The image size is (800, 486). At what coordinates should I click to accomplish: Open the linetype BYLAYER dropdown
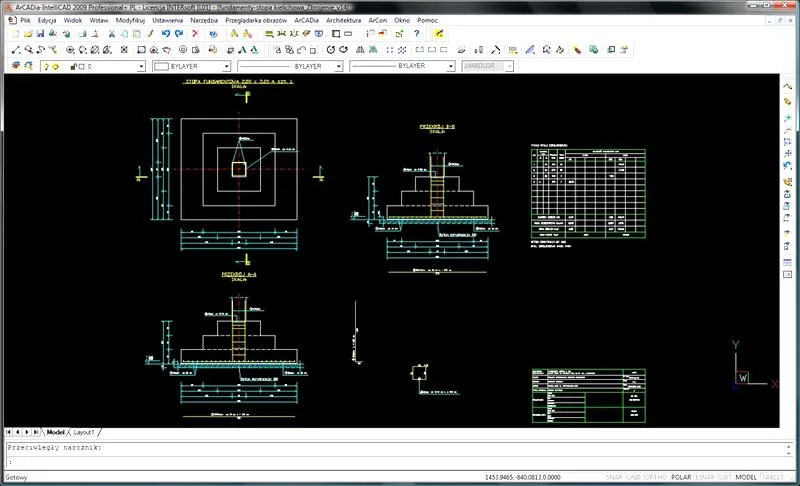pos(338,66)
